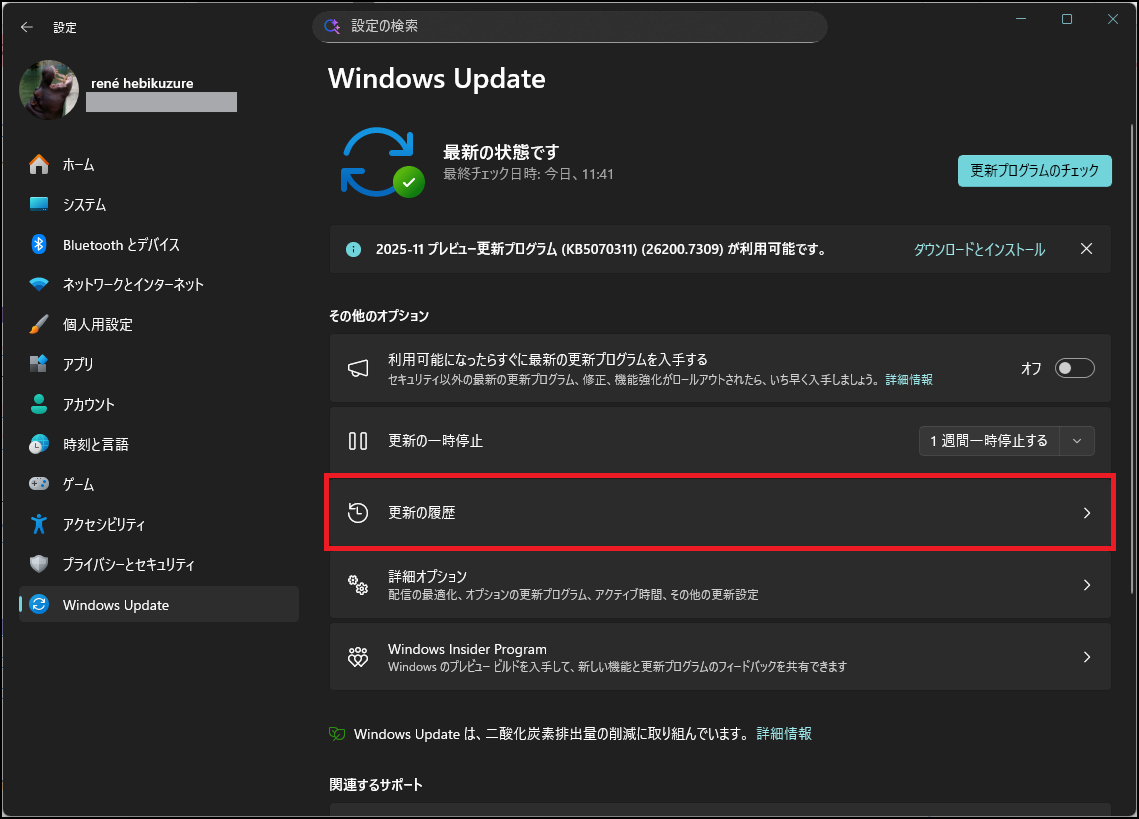Open アカウント in the sidebar
The height and width of the screenshot is (819, 1139).
(x=158, y=405)
